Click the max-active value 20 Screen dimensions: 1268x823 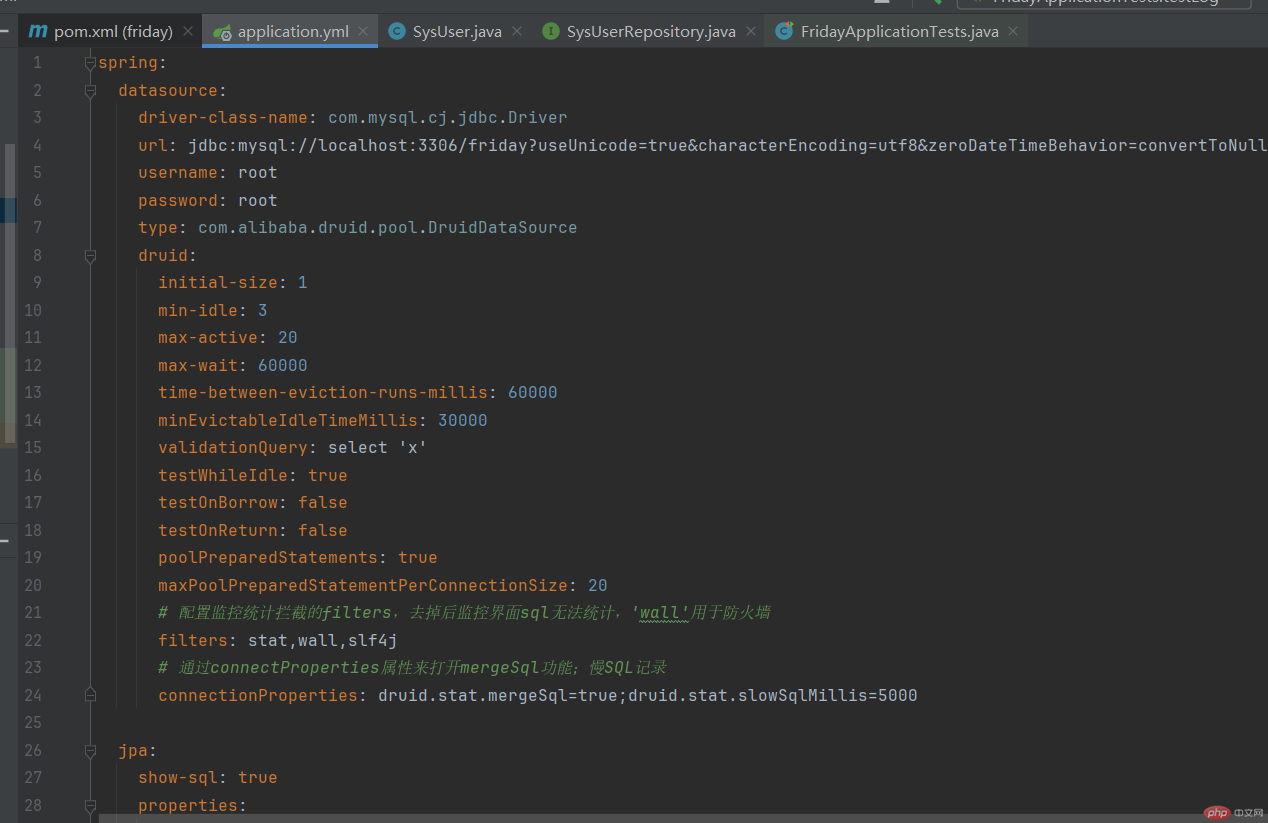288,338
